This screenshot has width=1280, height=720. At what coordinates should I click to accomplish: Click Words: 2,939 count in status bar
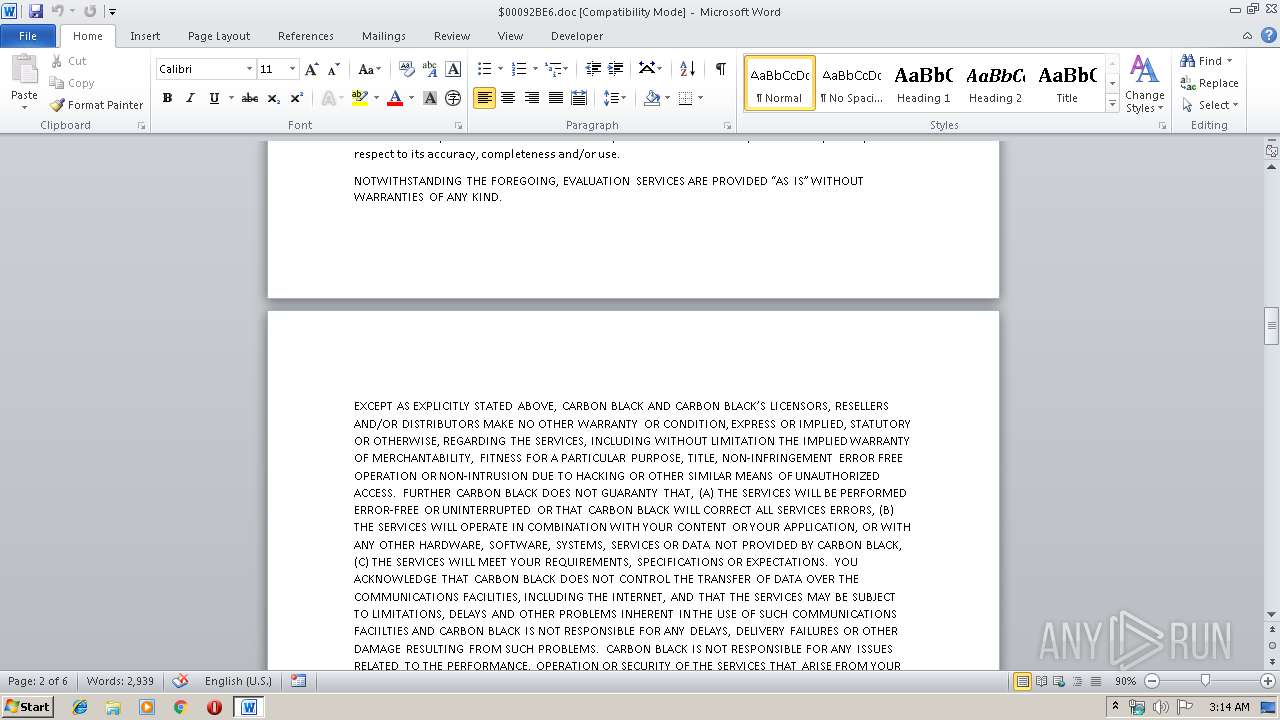[x=120, y=681]
